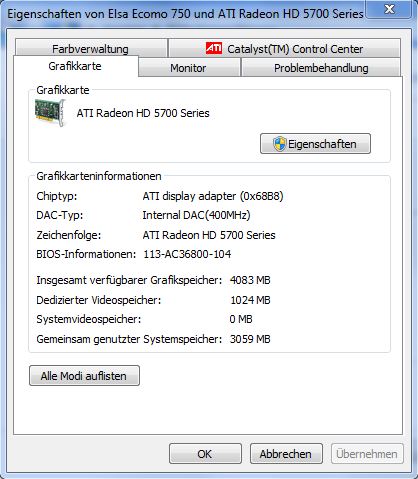
Task: Click the Dedizierter Videospeicher 1024 MB value
Action: click(x=250, y=300)
